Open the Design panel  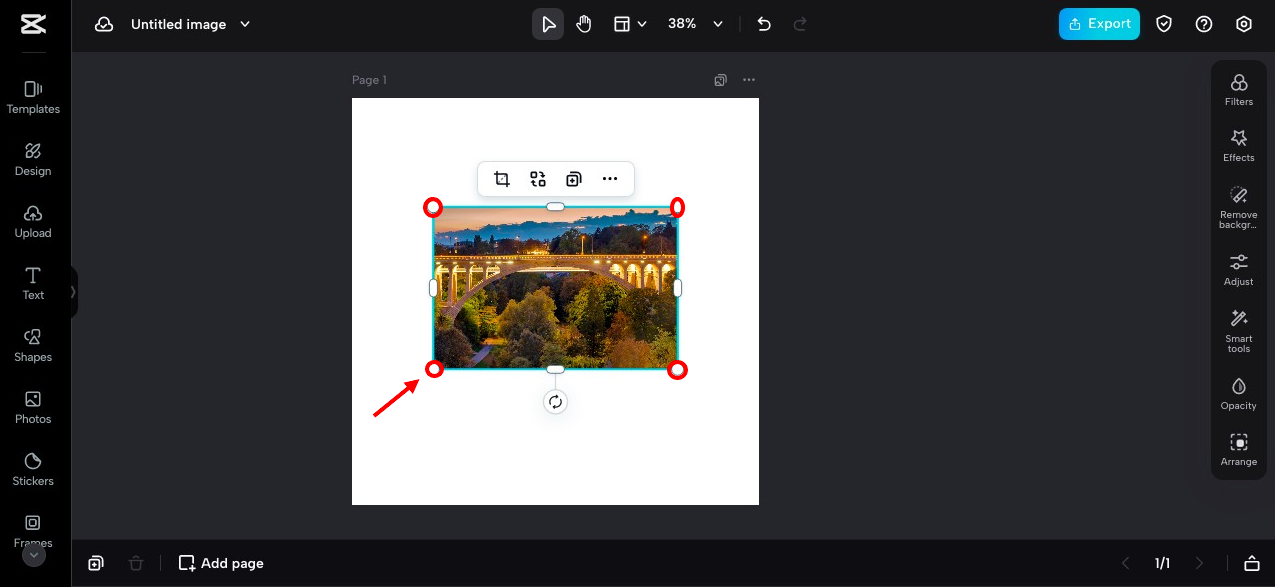pos(33,159)
